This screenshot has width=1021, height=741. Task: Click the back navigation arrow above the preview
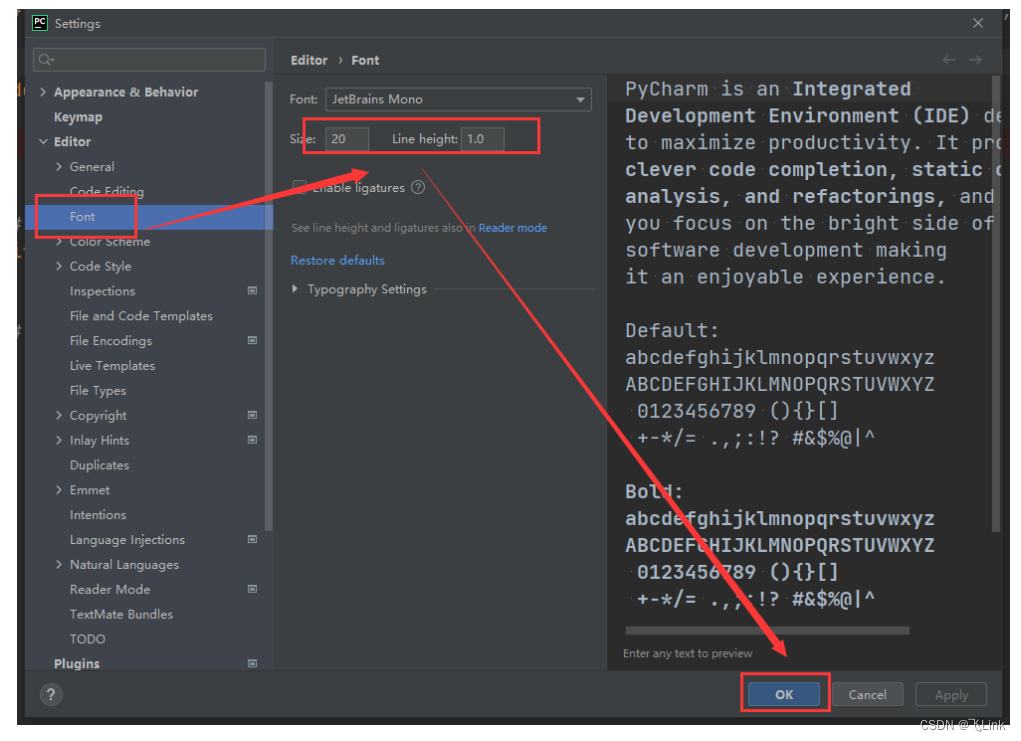[948, 60]
